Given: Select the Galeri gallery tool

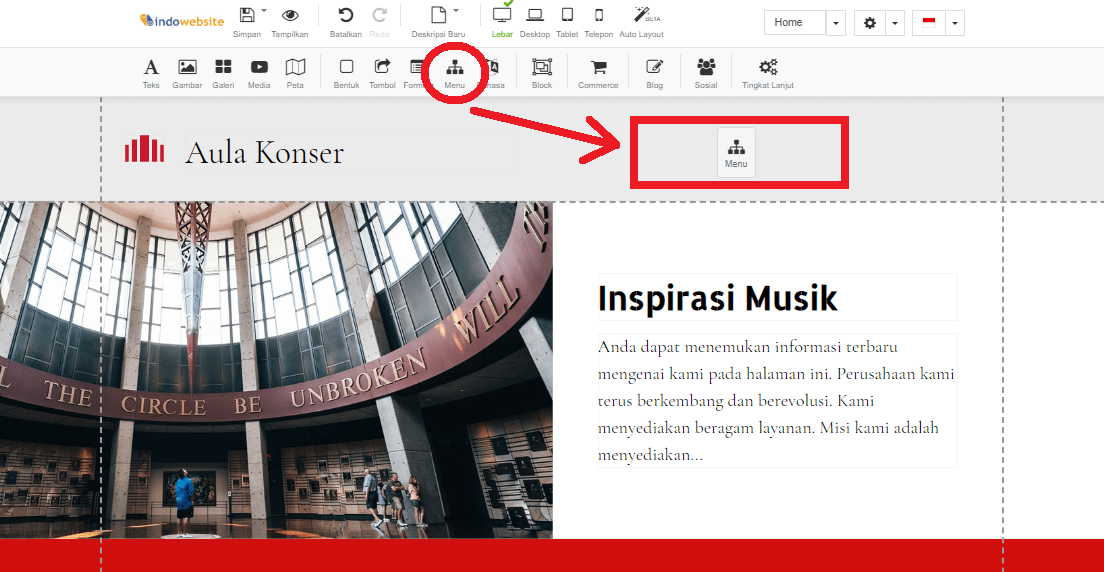Looking at the screenshot, I should tap(223, 73).
